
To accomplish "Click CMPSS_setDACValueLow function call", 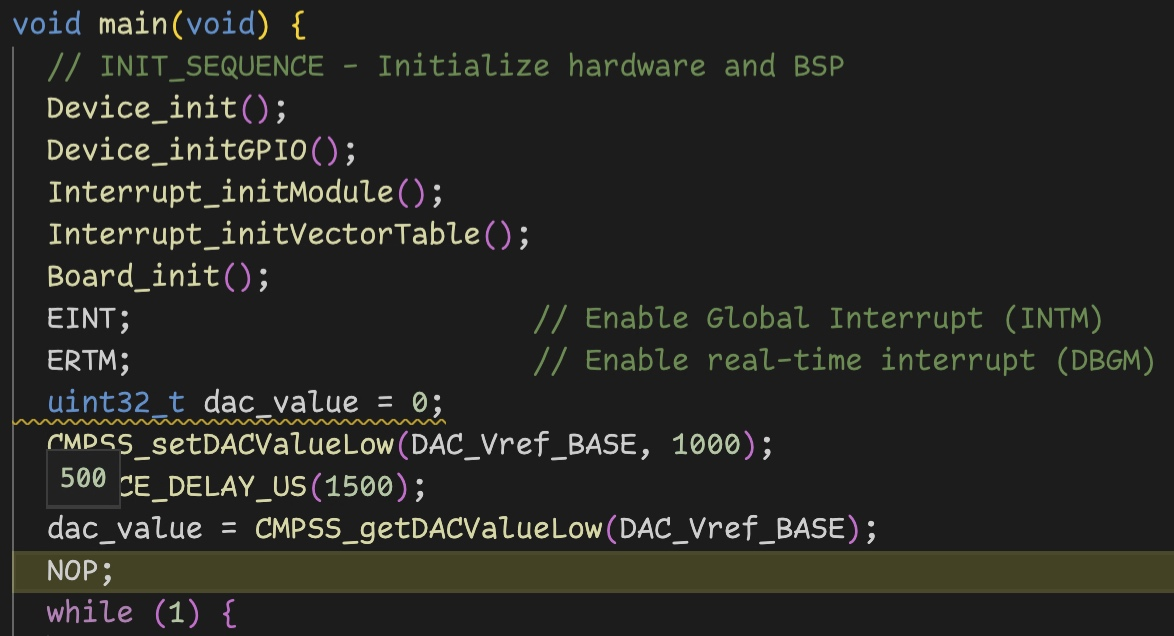I will 221,444.
